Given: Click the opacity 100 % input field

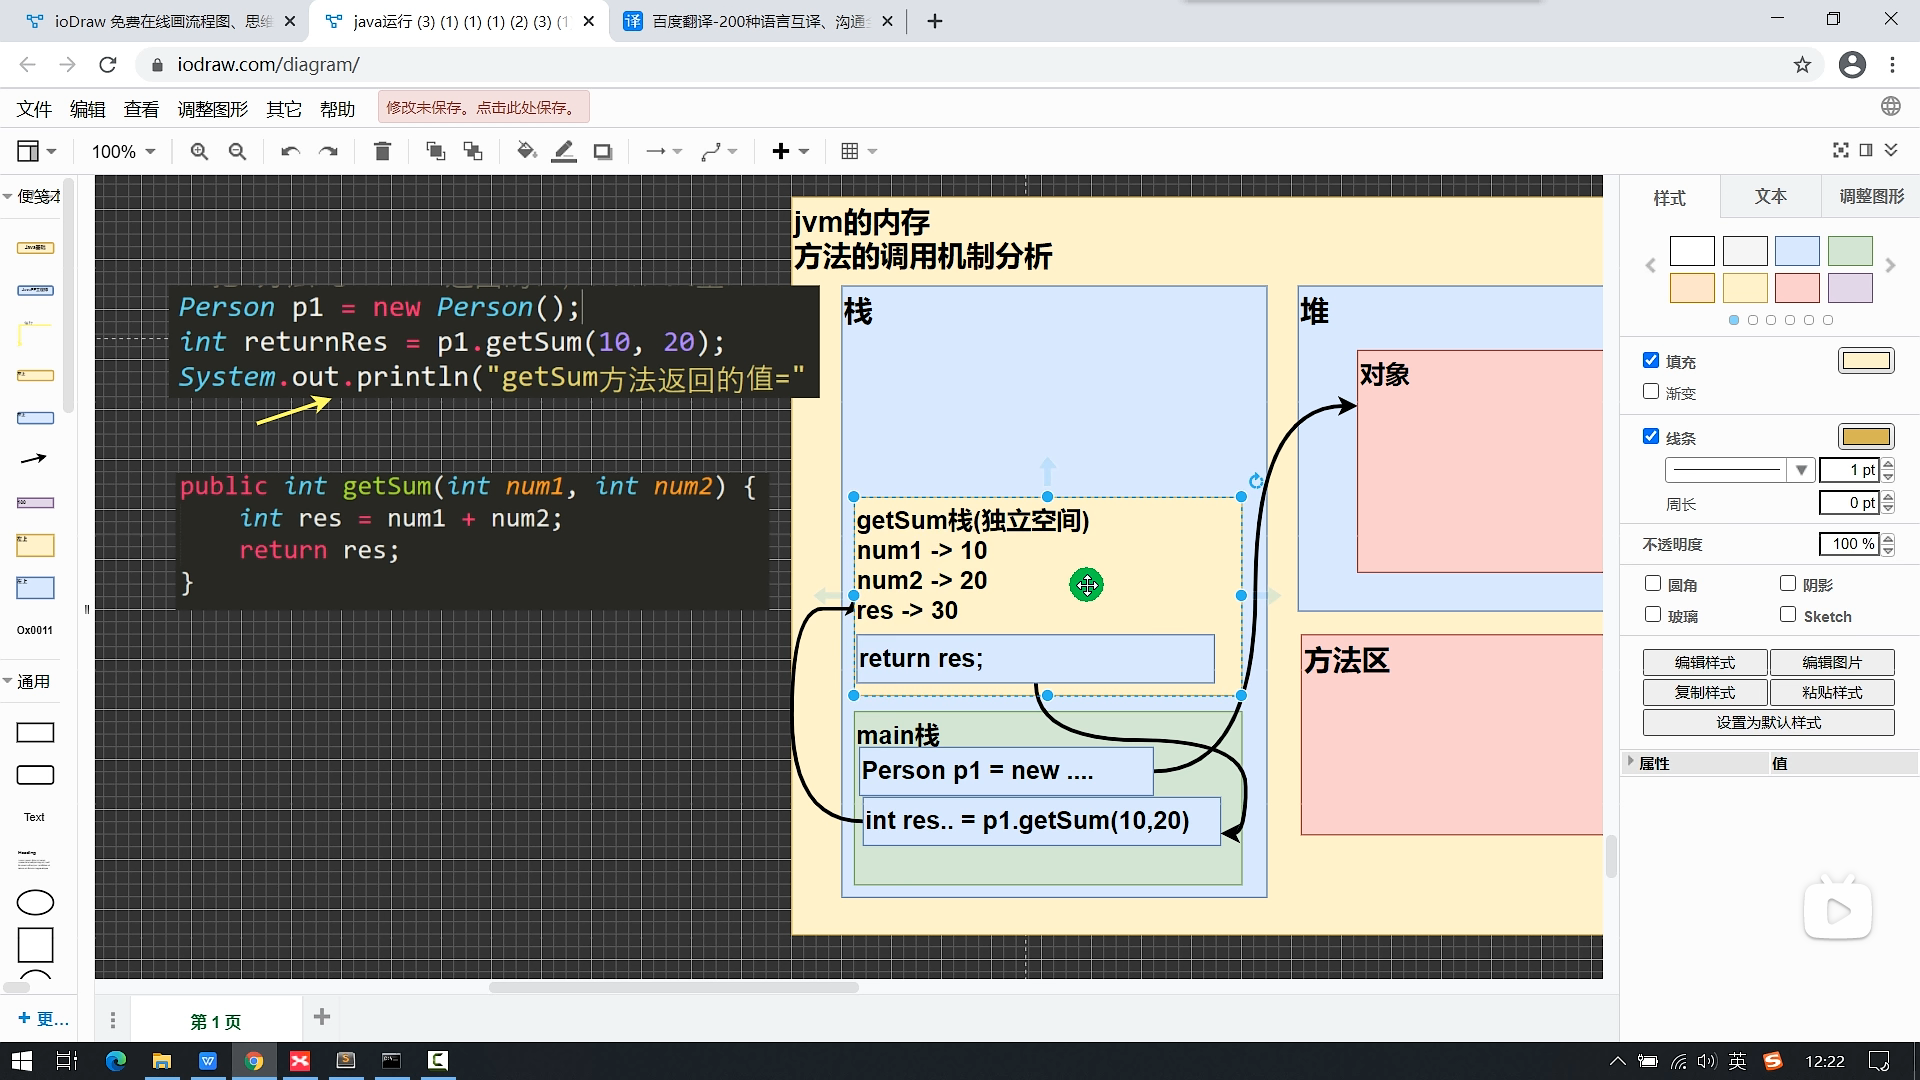Looking at the screenshot, I should [x=1848, y=544].
